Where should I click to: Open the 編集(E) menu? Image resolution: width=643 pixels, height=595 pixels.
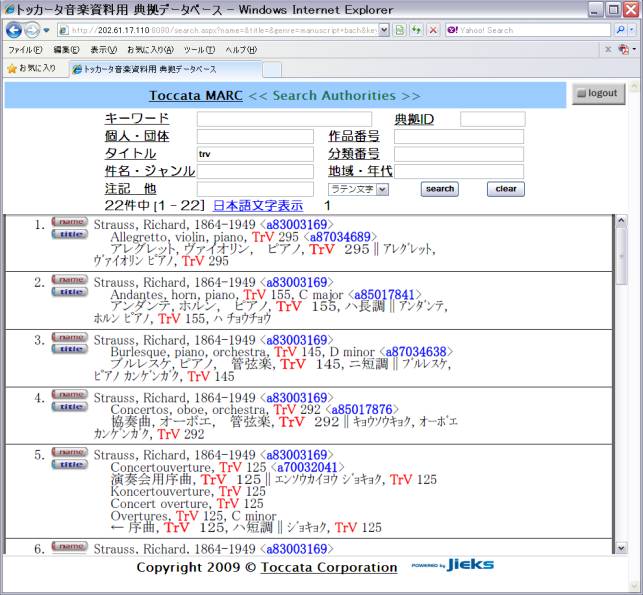tap(66, 50)
